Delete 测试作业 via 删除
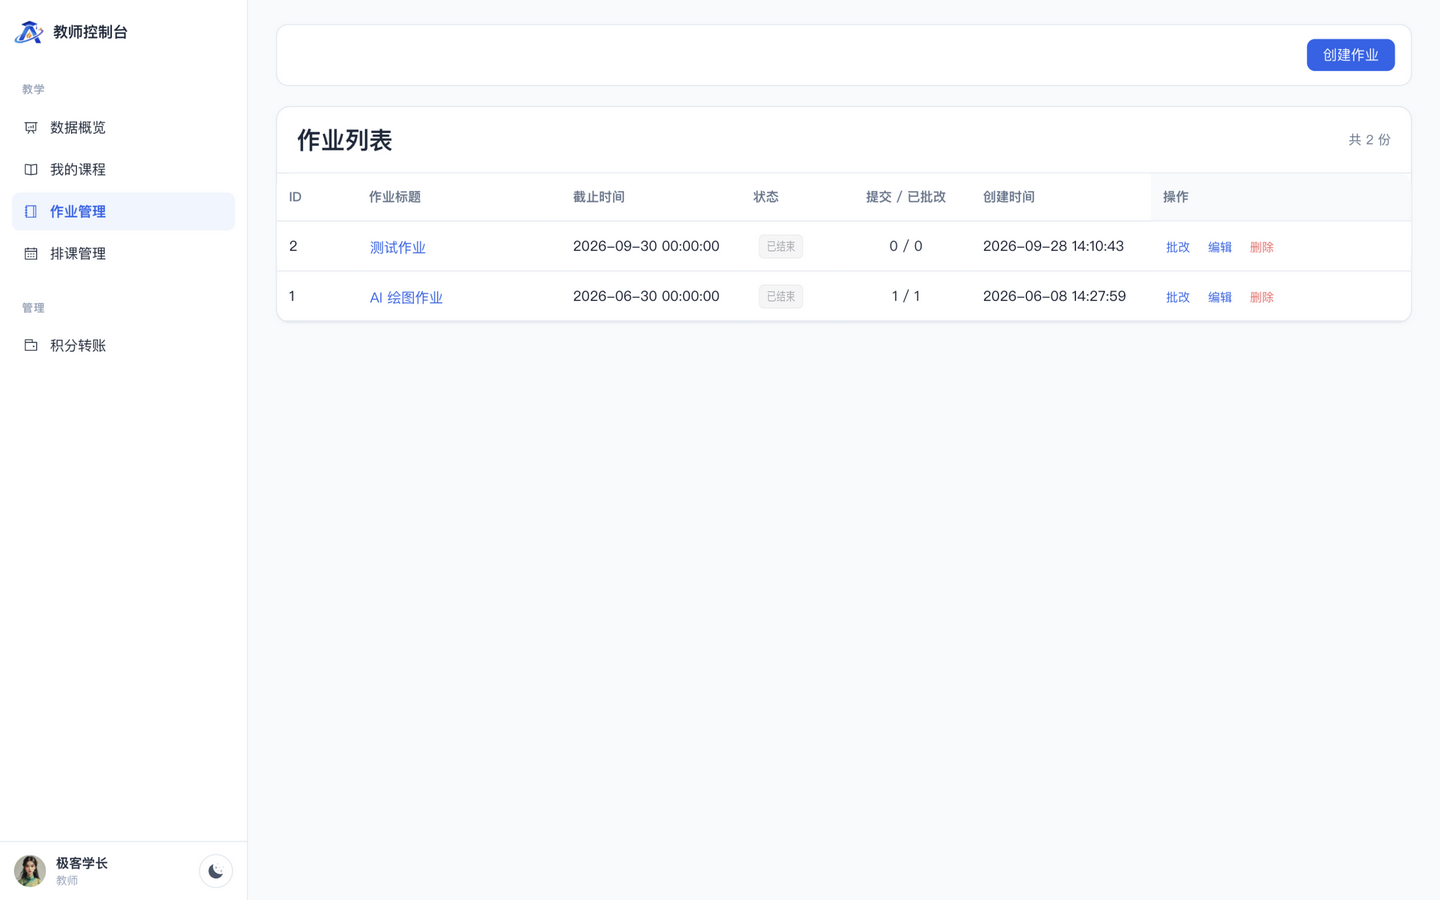1440x900 pixels. [x=1262, y=247]
